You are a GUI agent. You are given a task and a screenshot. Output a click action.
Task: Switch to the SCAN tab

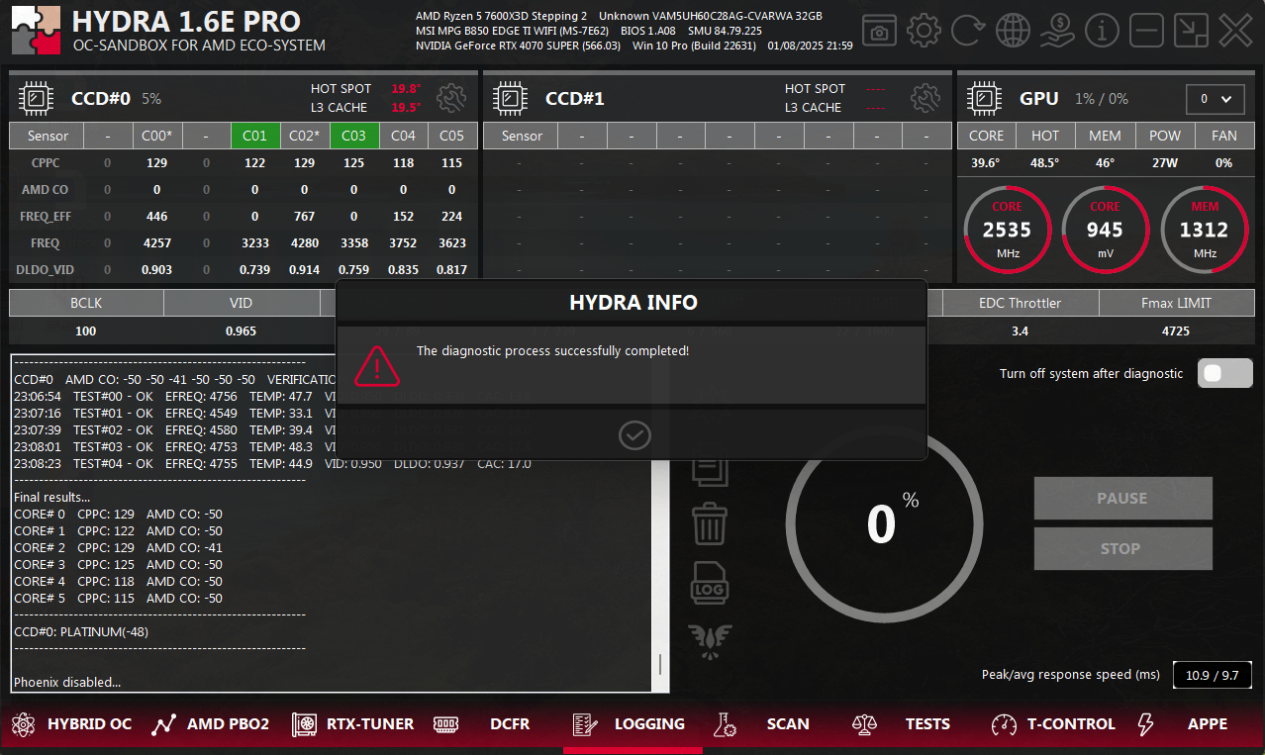coord(762,724)
